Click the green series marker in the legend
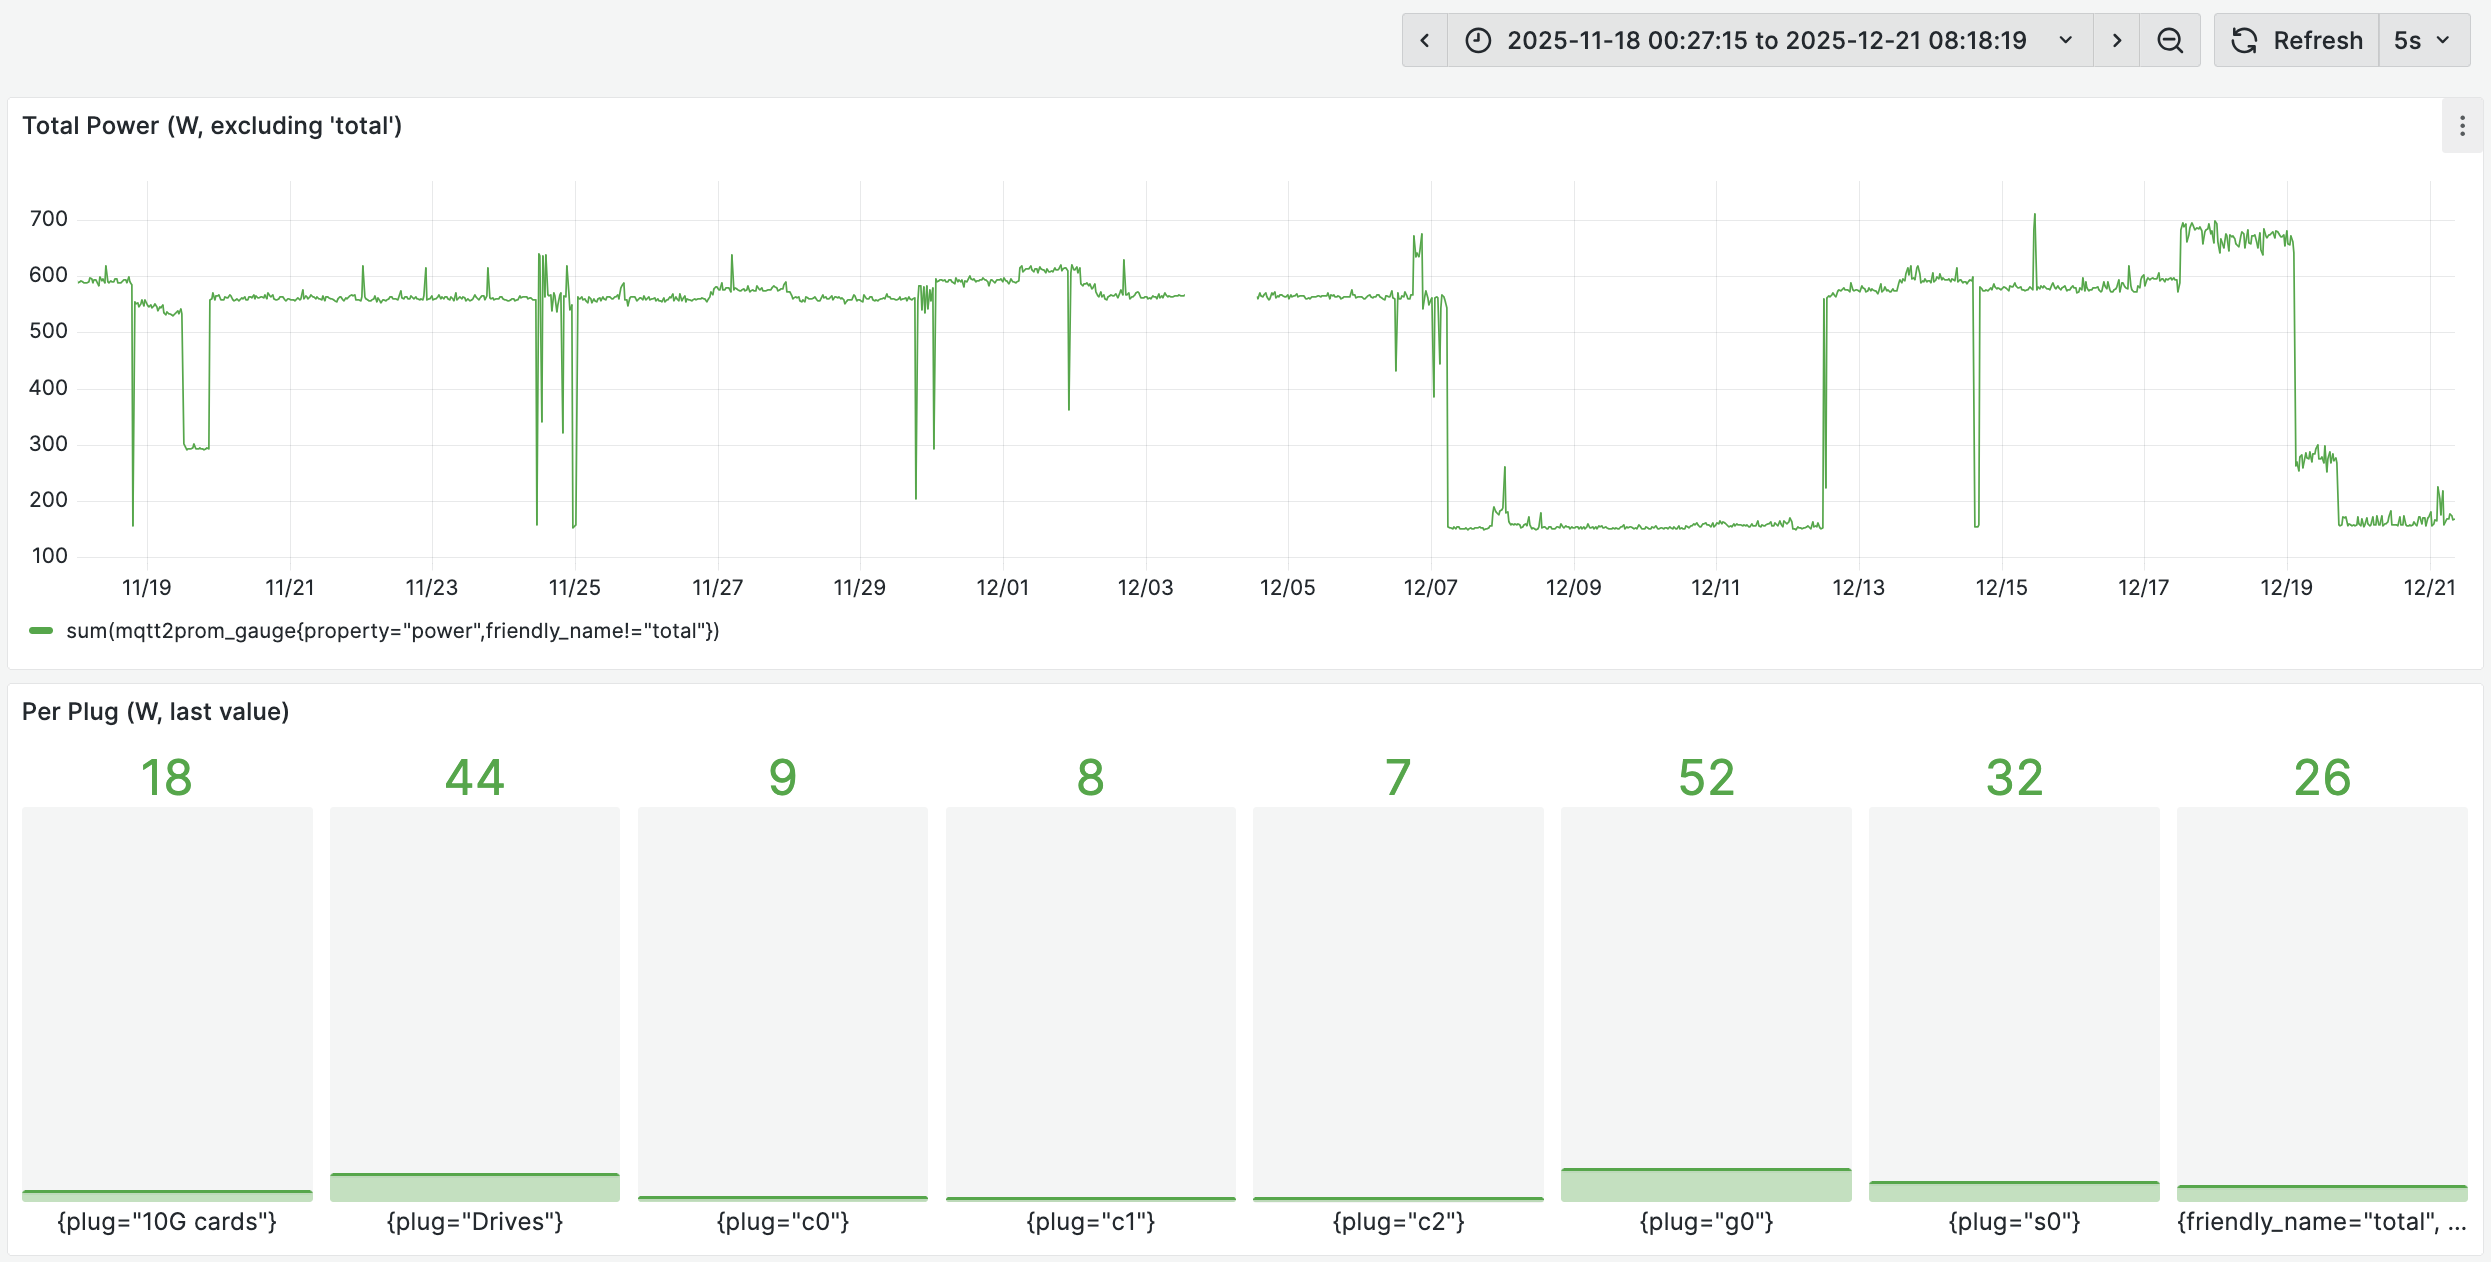The height and width of the screenshot is (1262, 2491). point(41,631)
